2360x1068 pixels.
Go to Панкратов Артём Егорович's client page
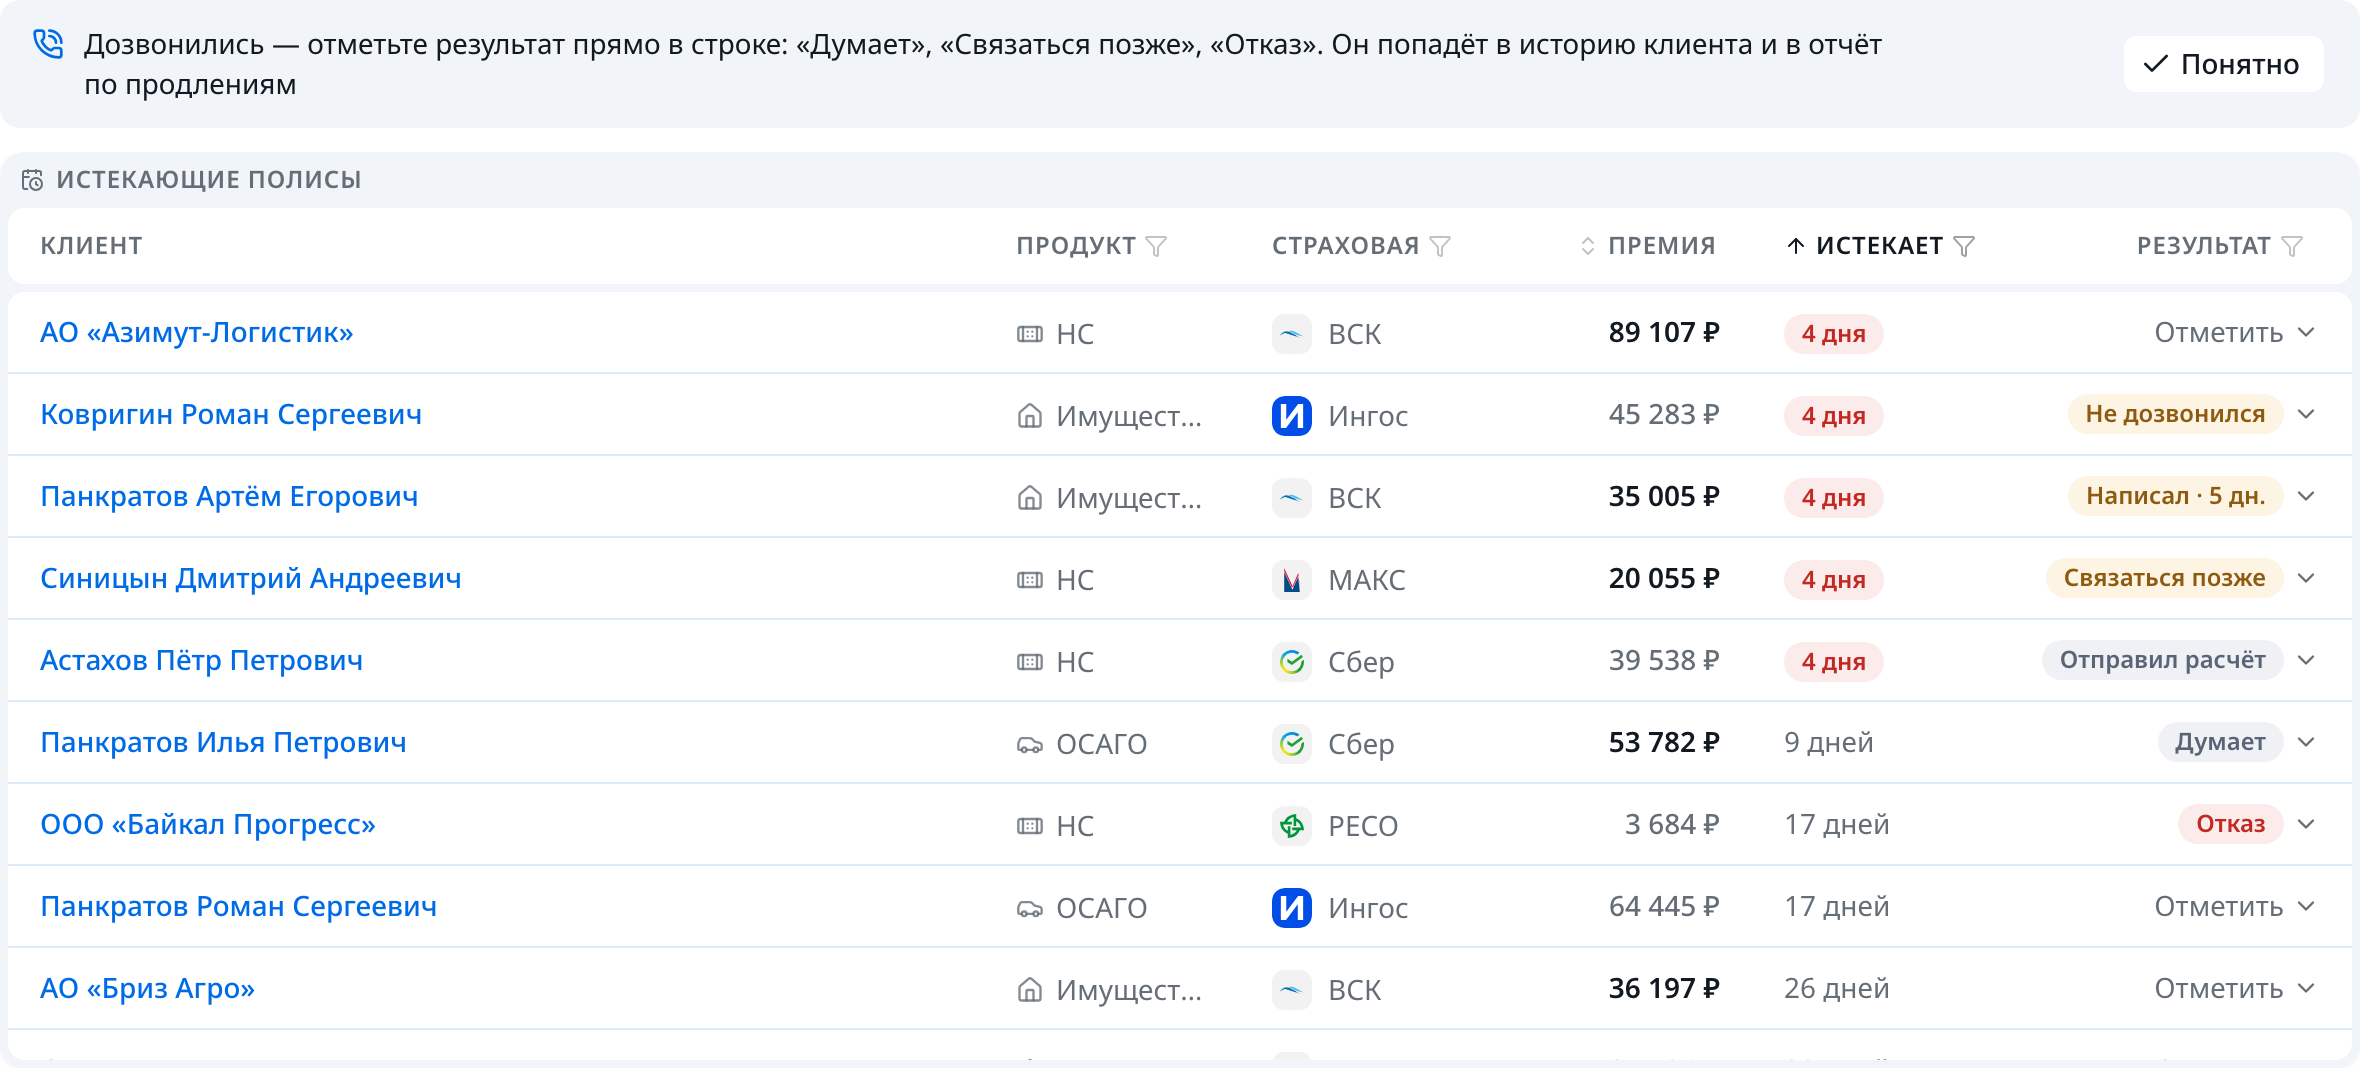229,497
